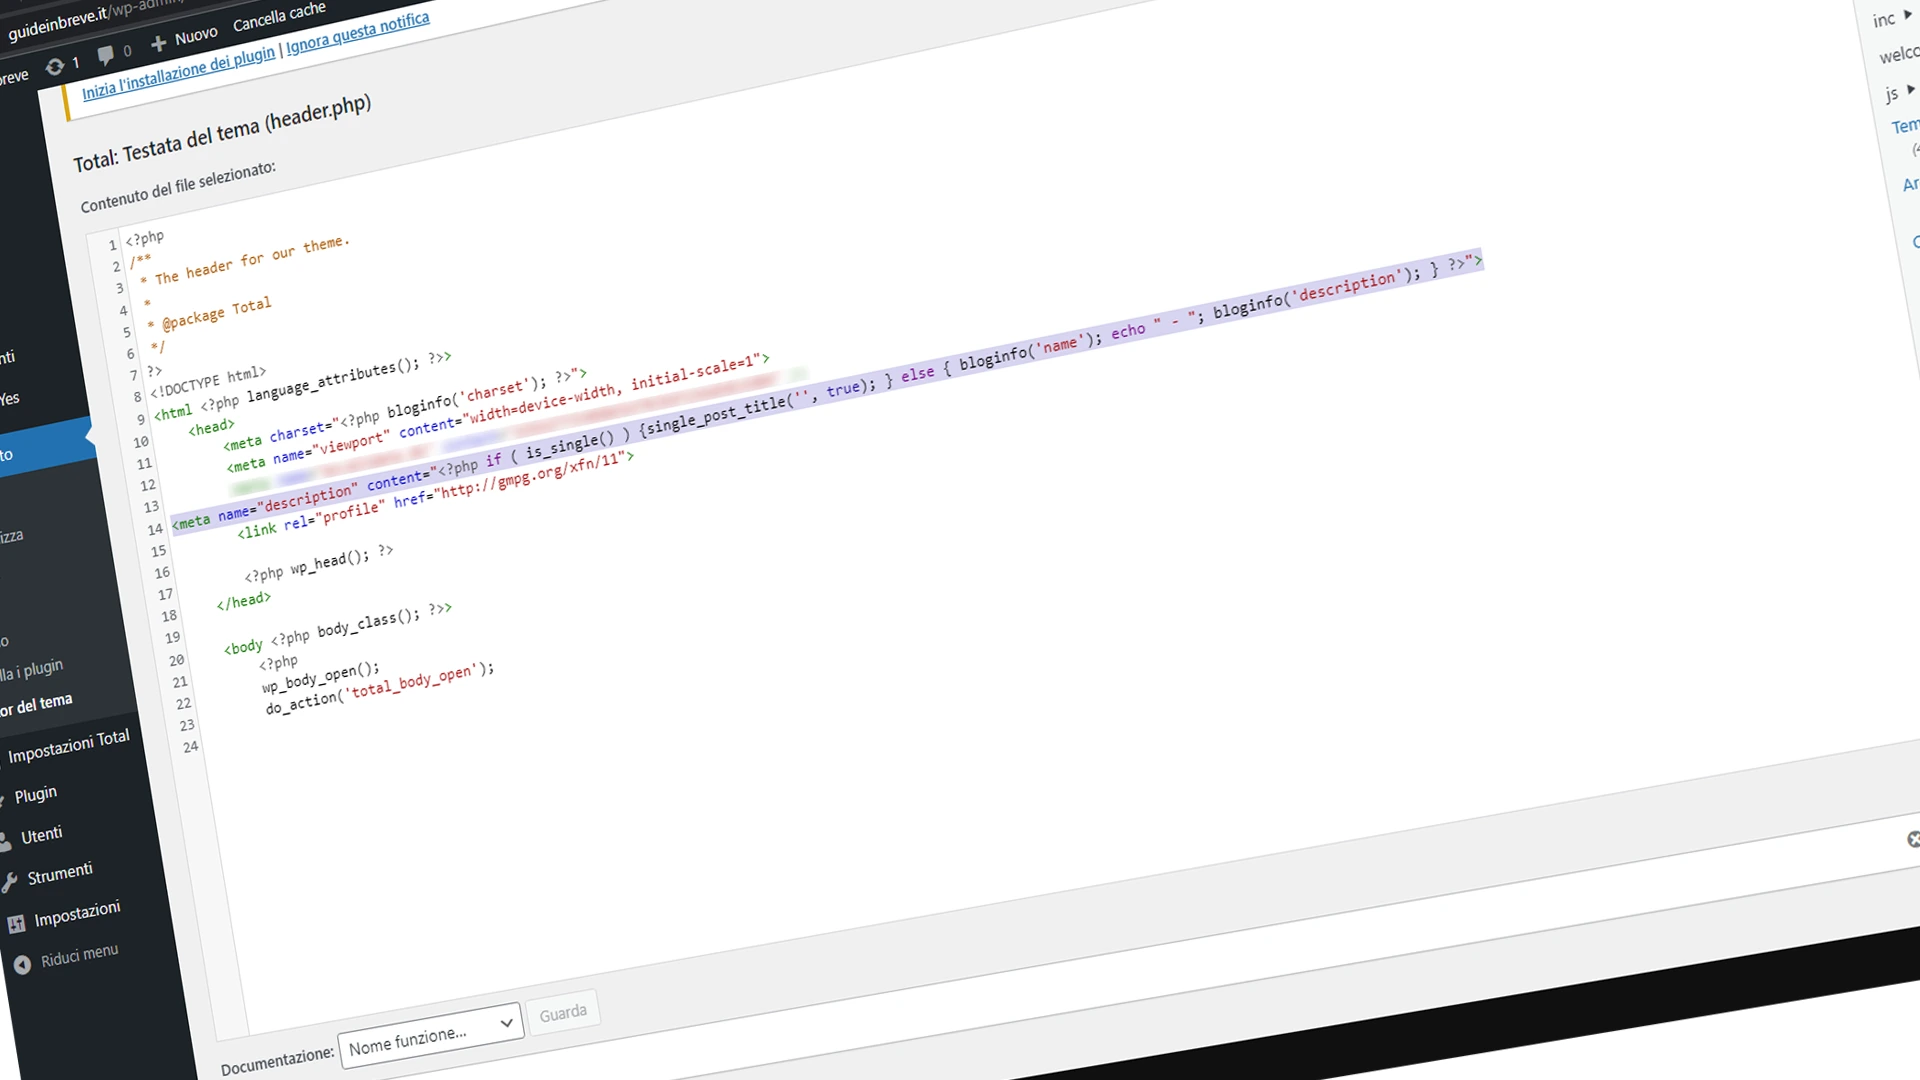Click the meta viewport code line
This screenshot has width=1920, height=1080.
click(x=498, y=414)
